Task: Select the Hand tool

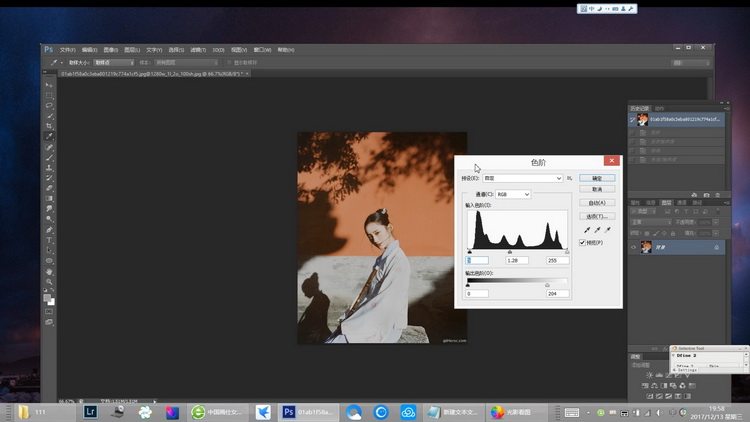Action: (x=49, y=271)
